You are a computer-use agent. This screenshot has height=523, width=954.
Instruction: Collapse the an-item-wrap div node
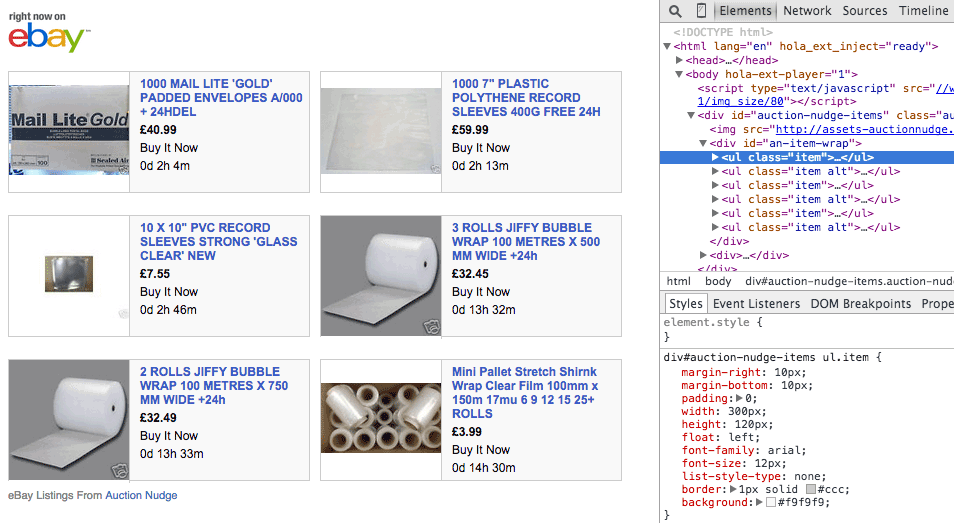(703, 144)
